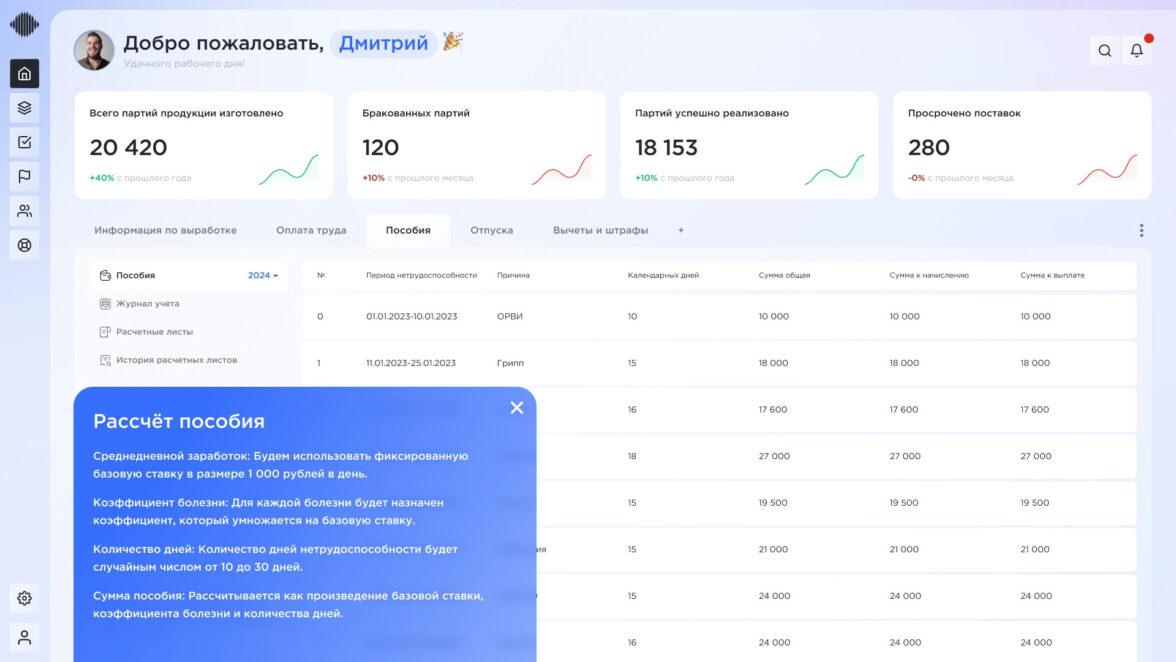Click the search magnifier icon
1176x662 pixels.
click(x=1104, y=51)
